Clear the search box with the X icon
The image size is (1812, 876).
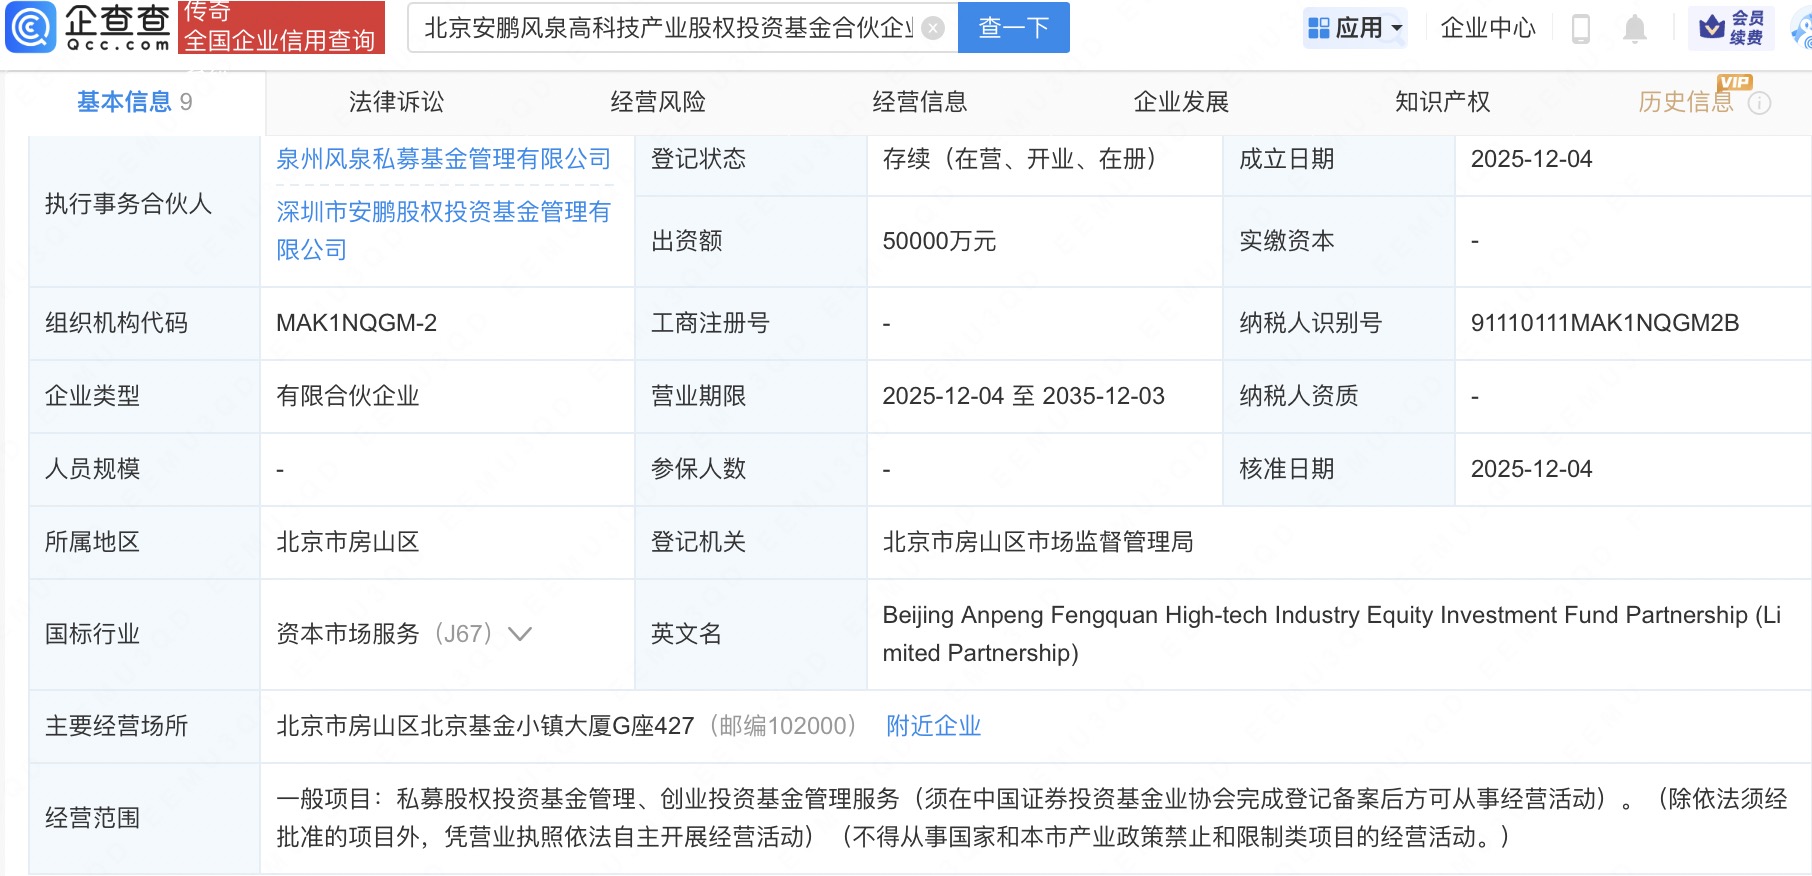click(932, 28)
